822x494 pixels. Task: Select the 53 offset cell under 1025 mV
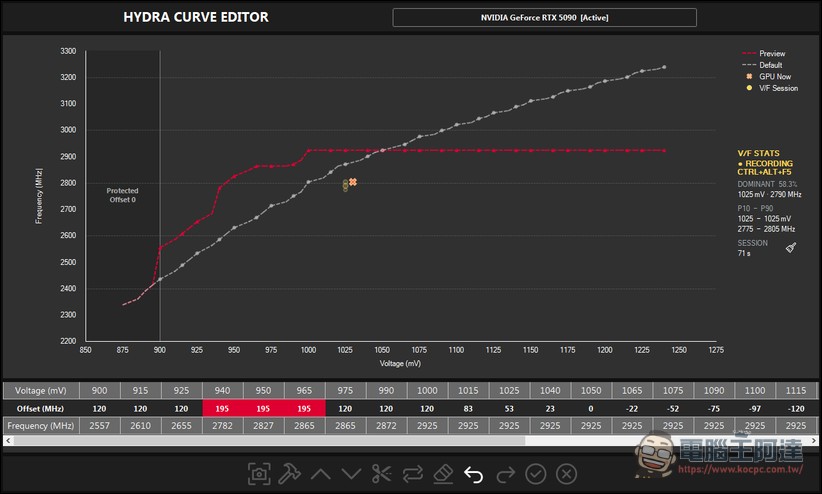coord(509,409)
